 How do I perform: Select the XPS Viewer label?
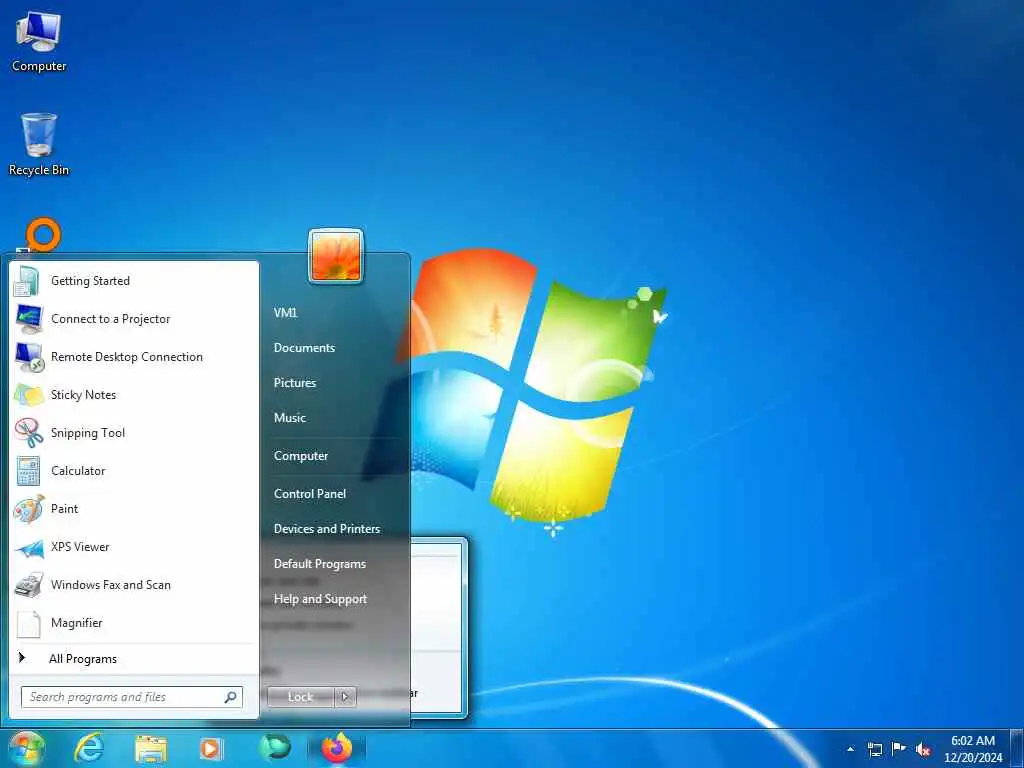[x=80, y=547]
